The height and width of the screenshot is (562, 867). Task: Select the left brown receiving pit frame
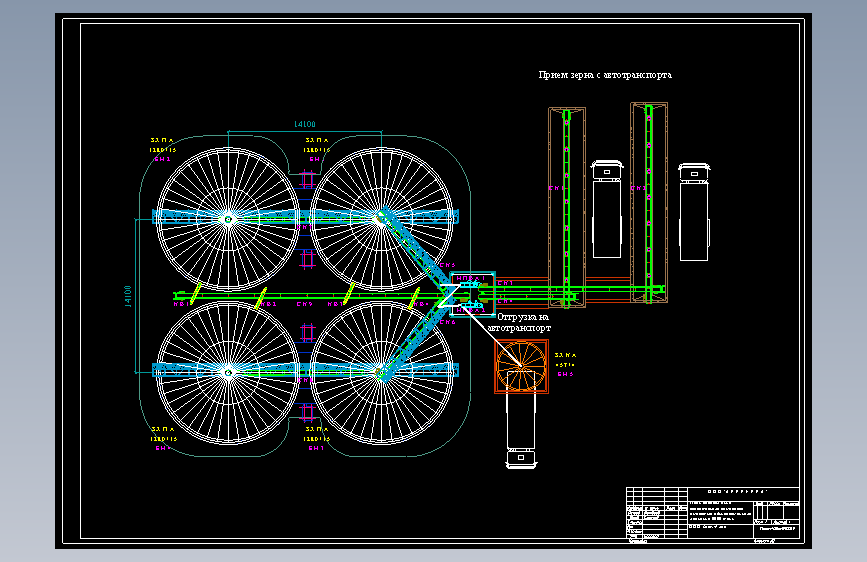click(567, 207)
